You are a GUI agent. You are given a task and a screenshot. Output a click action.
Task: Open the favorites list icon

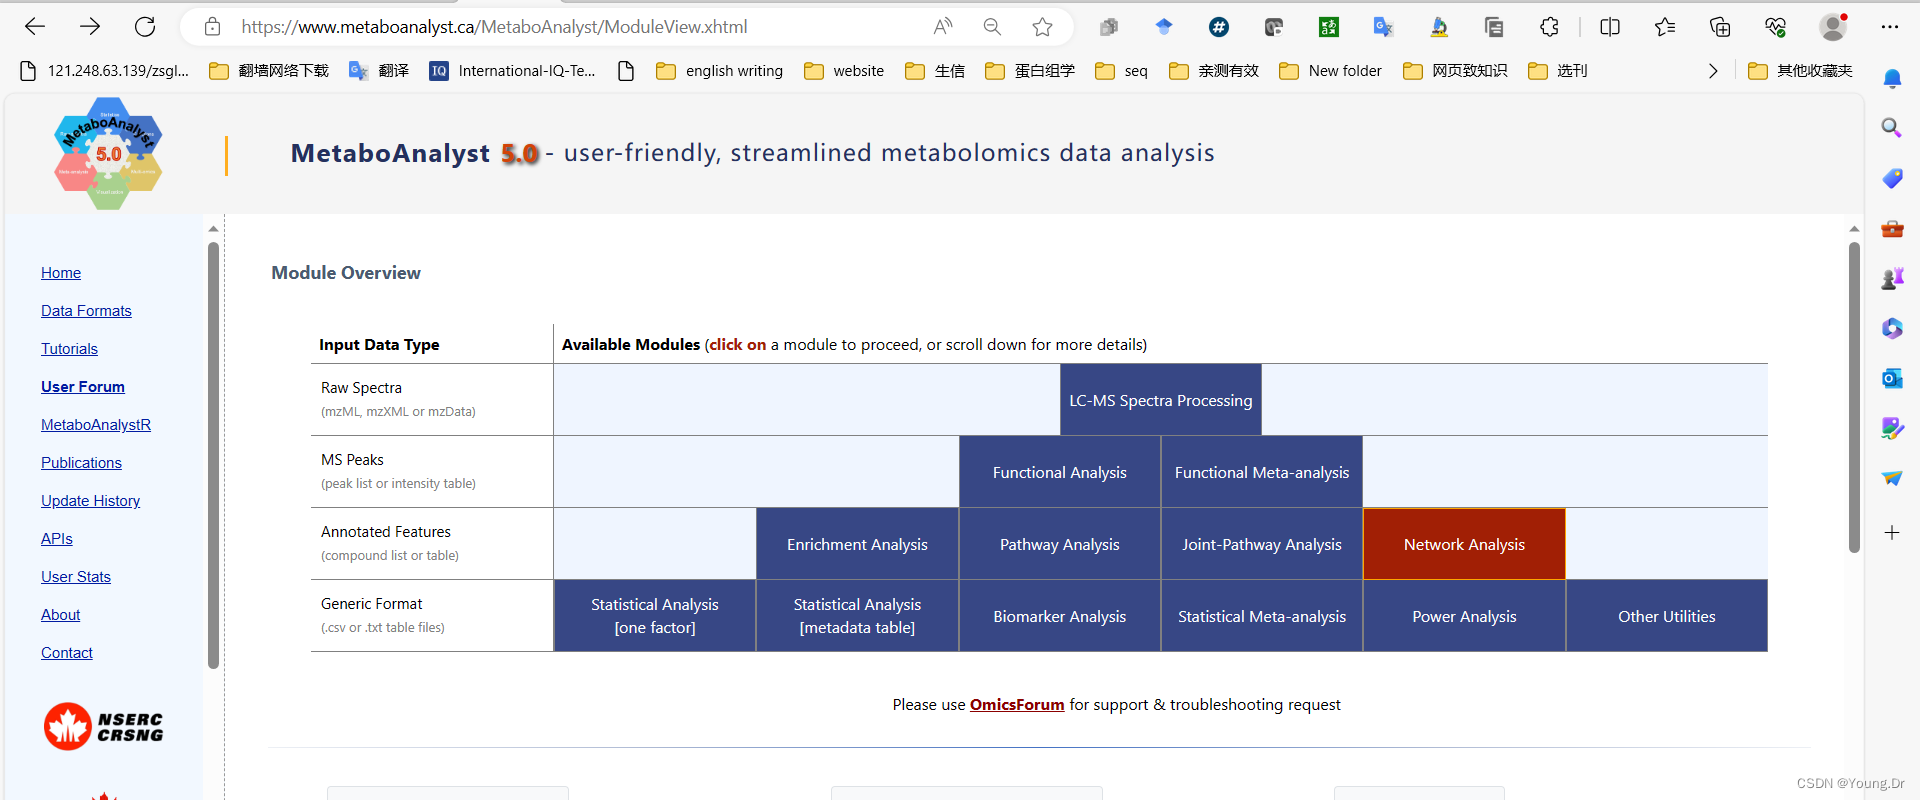pos(1665,27)
